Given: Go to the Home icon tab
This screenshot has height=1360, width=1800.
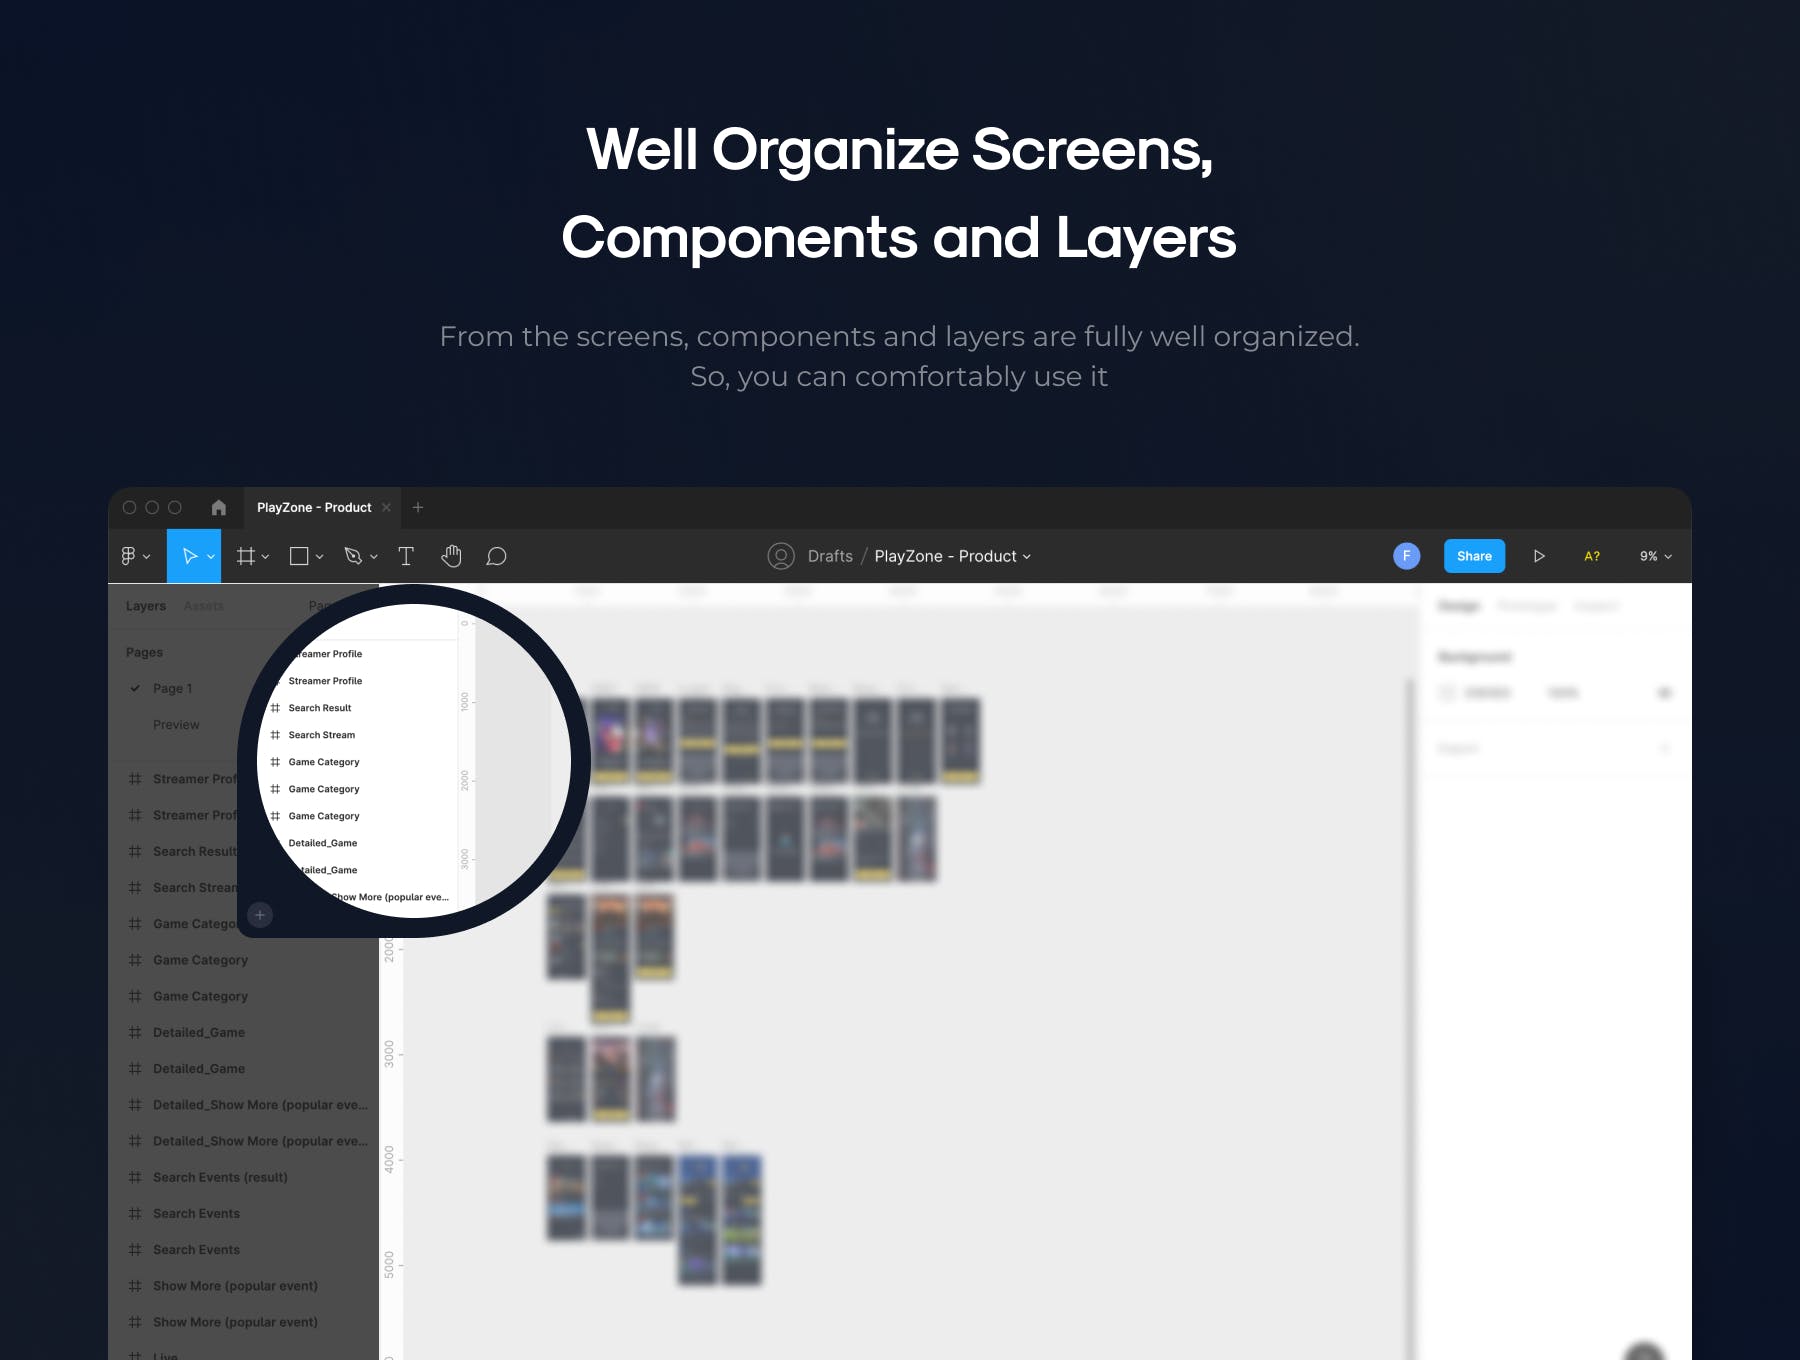Looking at the screenshot, I should click(x=219, y=508).
